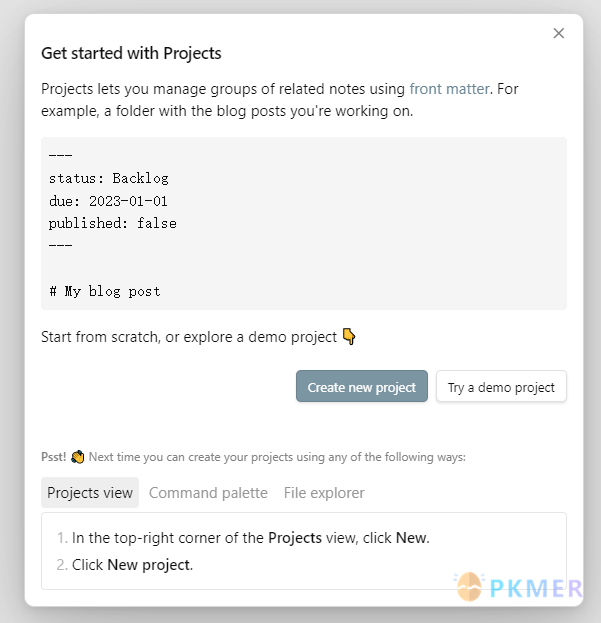The height and width of the screenshot is (623, 601).
Task: Click the Create new project button
Action: (361, 386)
